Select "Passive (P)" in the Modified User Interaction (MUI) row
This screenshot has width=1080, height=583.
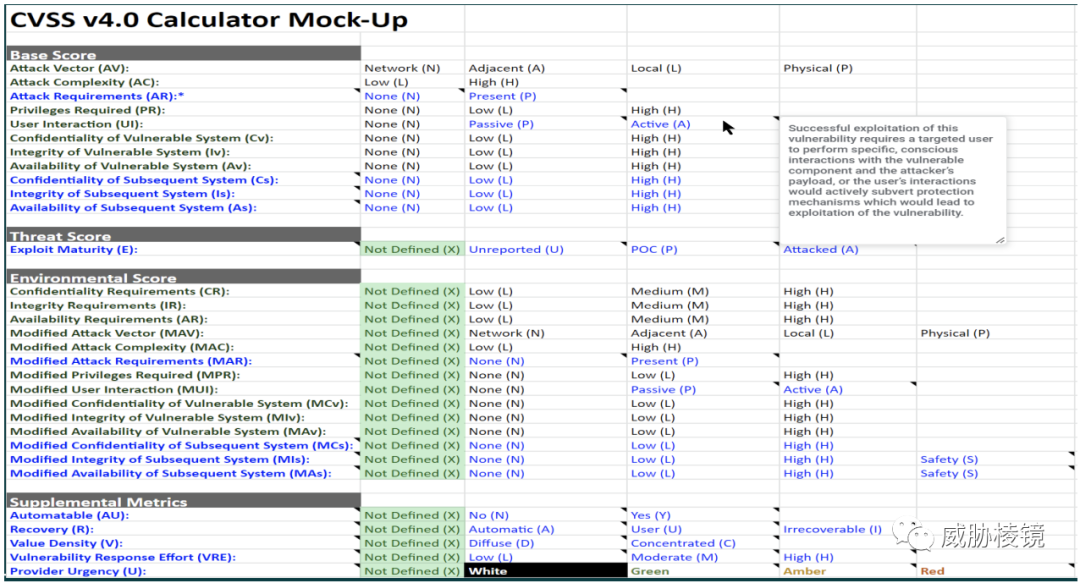pos(663,389)
